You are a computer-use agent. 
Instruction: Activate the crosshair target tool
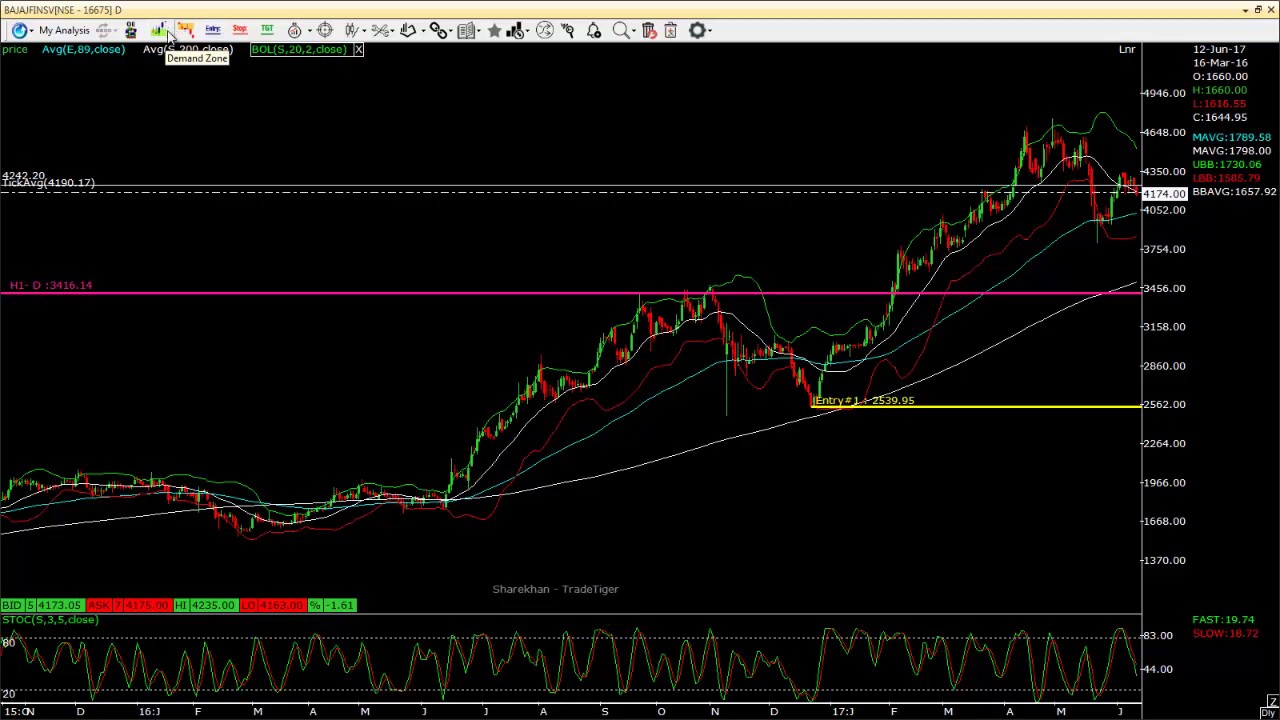tap(325, 30)
